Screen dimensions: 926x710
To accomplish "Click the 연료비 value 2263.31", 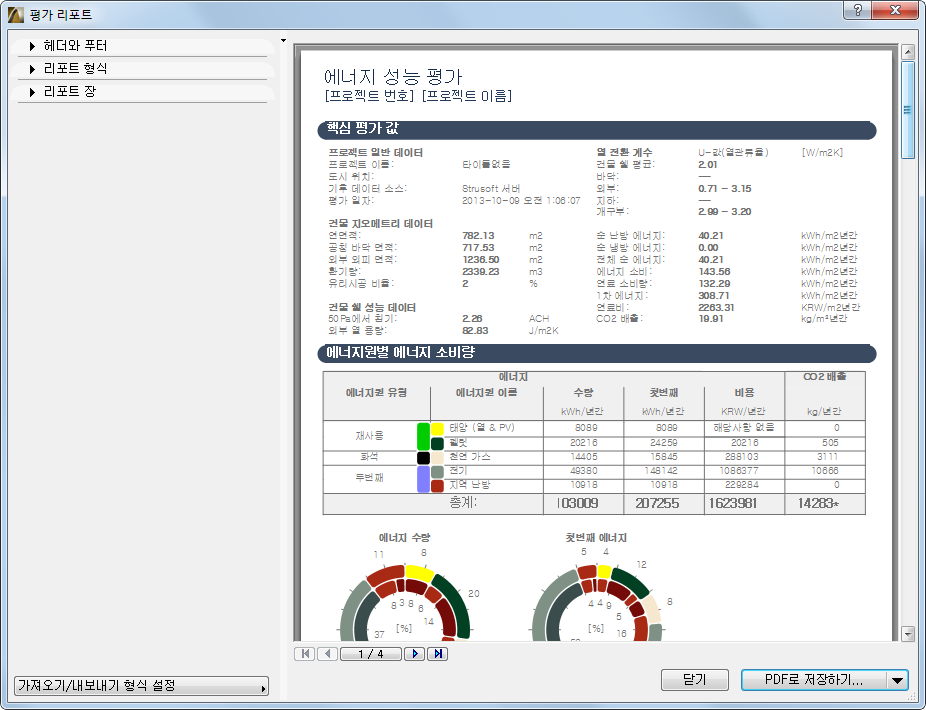I will pos(716,307).
